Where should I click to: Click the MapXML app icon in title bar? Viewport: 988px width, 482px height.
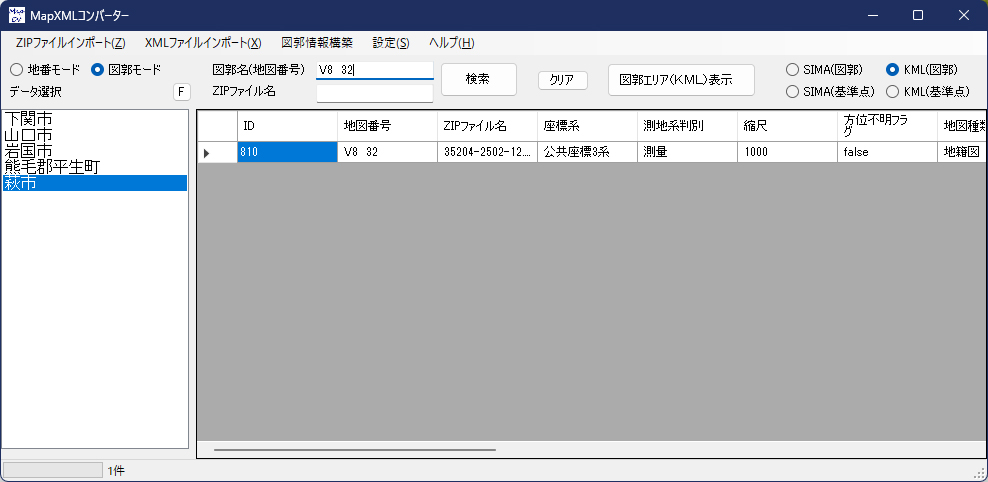point(17,16)
